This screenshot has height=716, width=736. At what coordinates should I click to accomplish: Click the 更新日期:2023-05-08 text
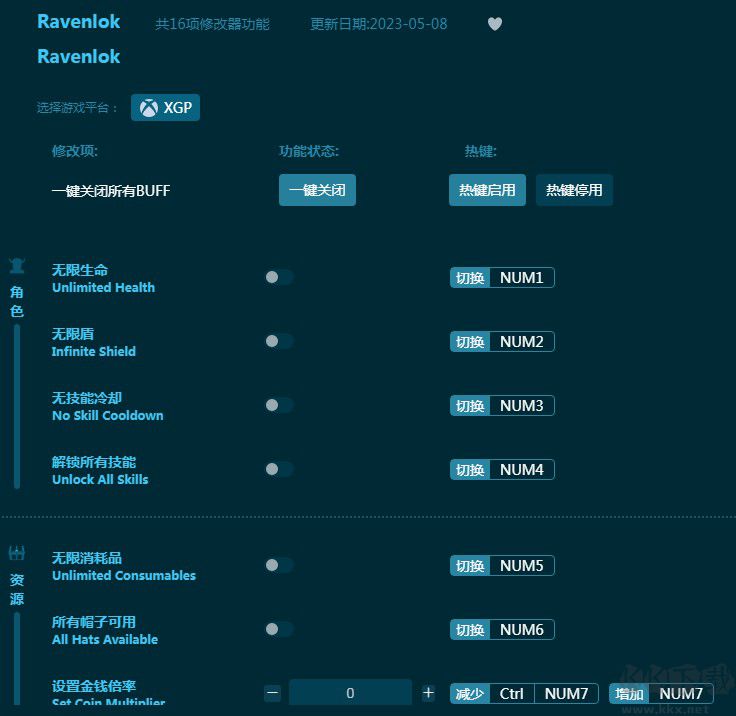click(378, 24)
